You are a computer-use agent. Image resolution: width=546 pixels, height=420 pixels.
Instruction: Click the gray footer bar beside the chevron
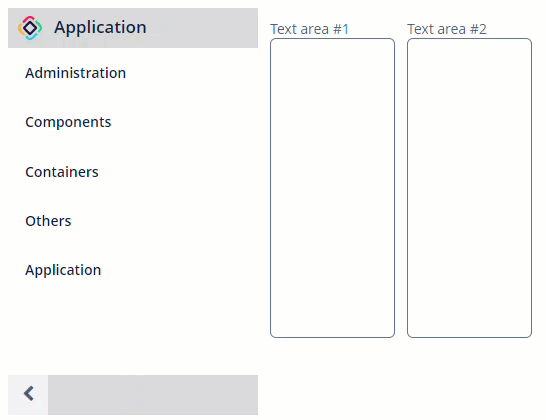coord(153,395)
